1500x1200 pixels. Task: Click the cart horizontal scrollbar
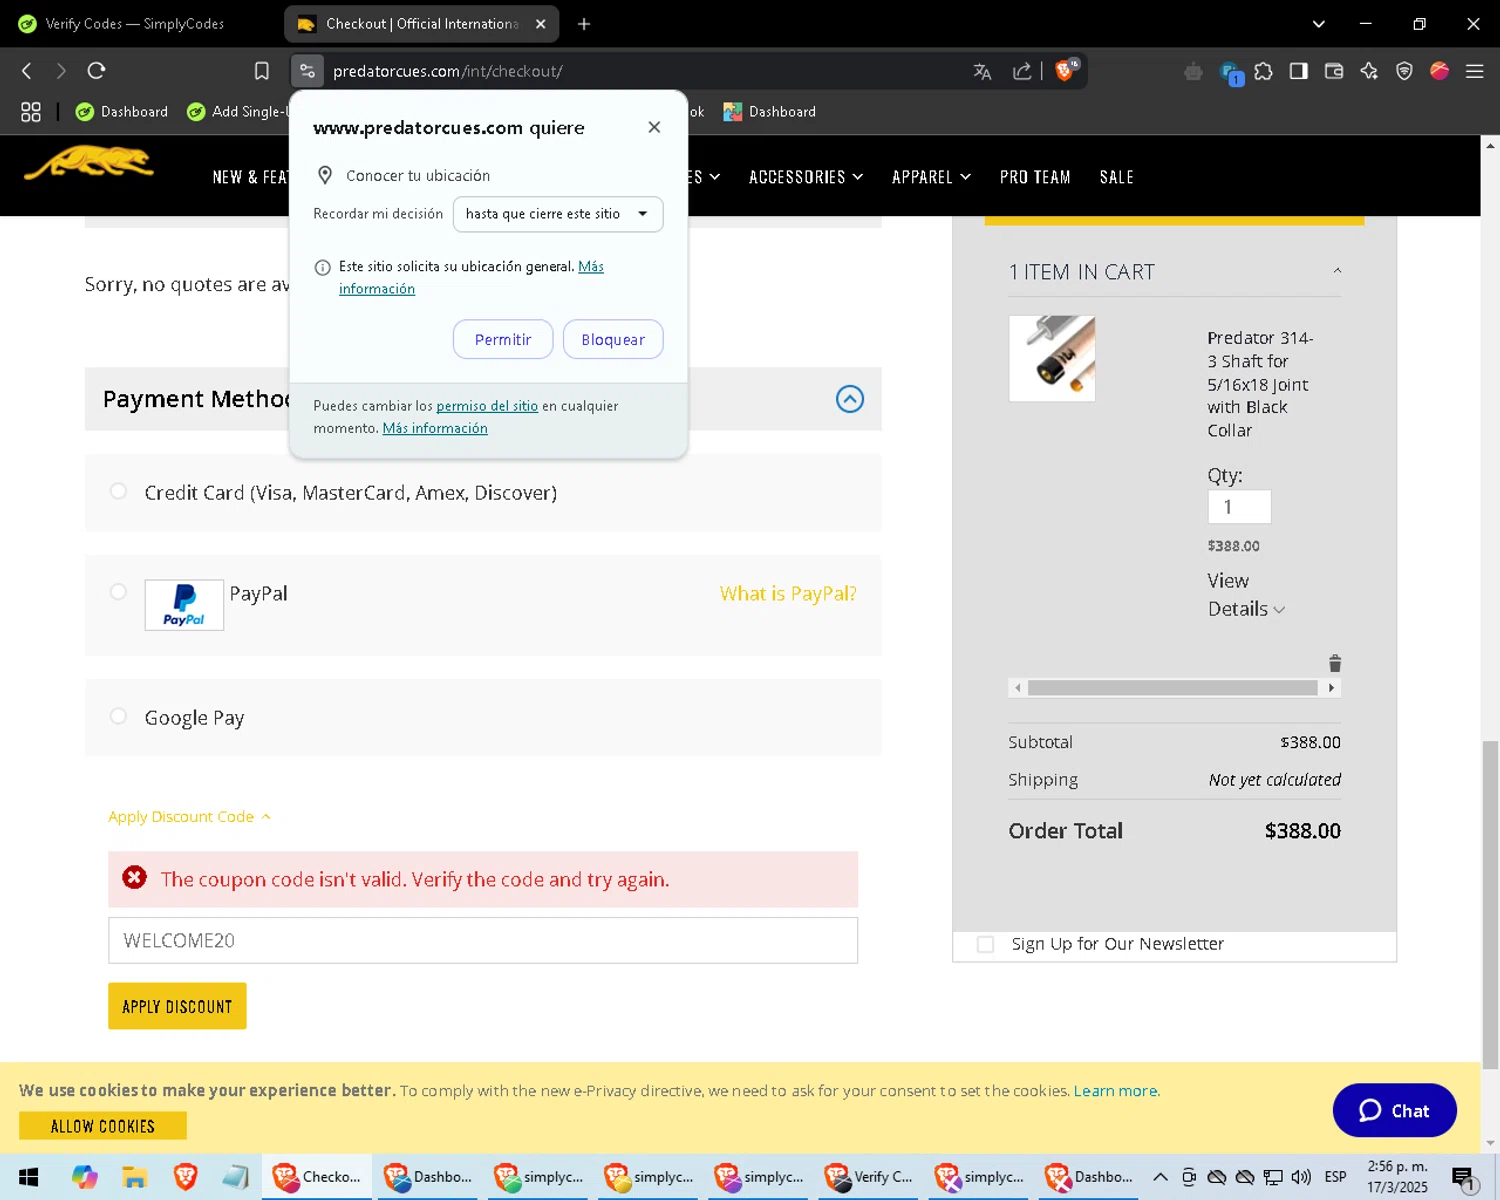[1172, 688]
